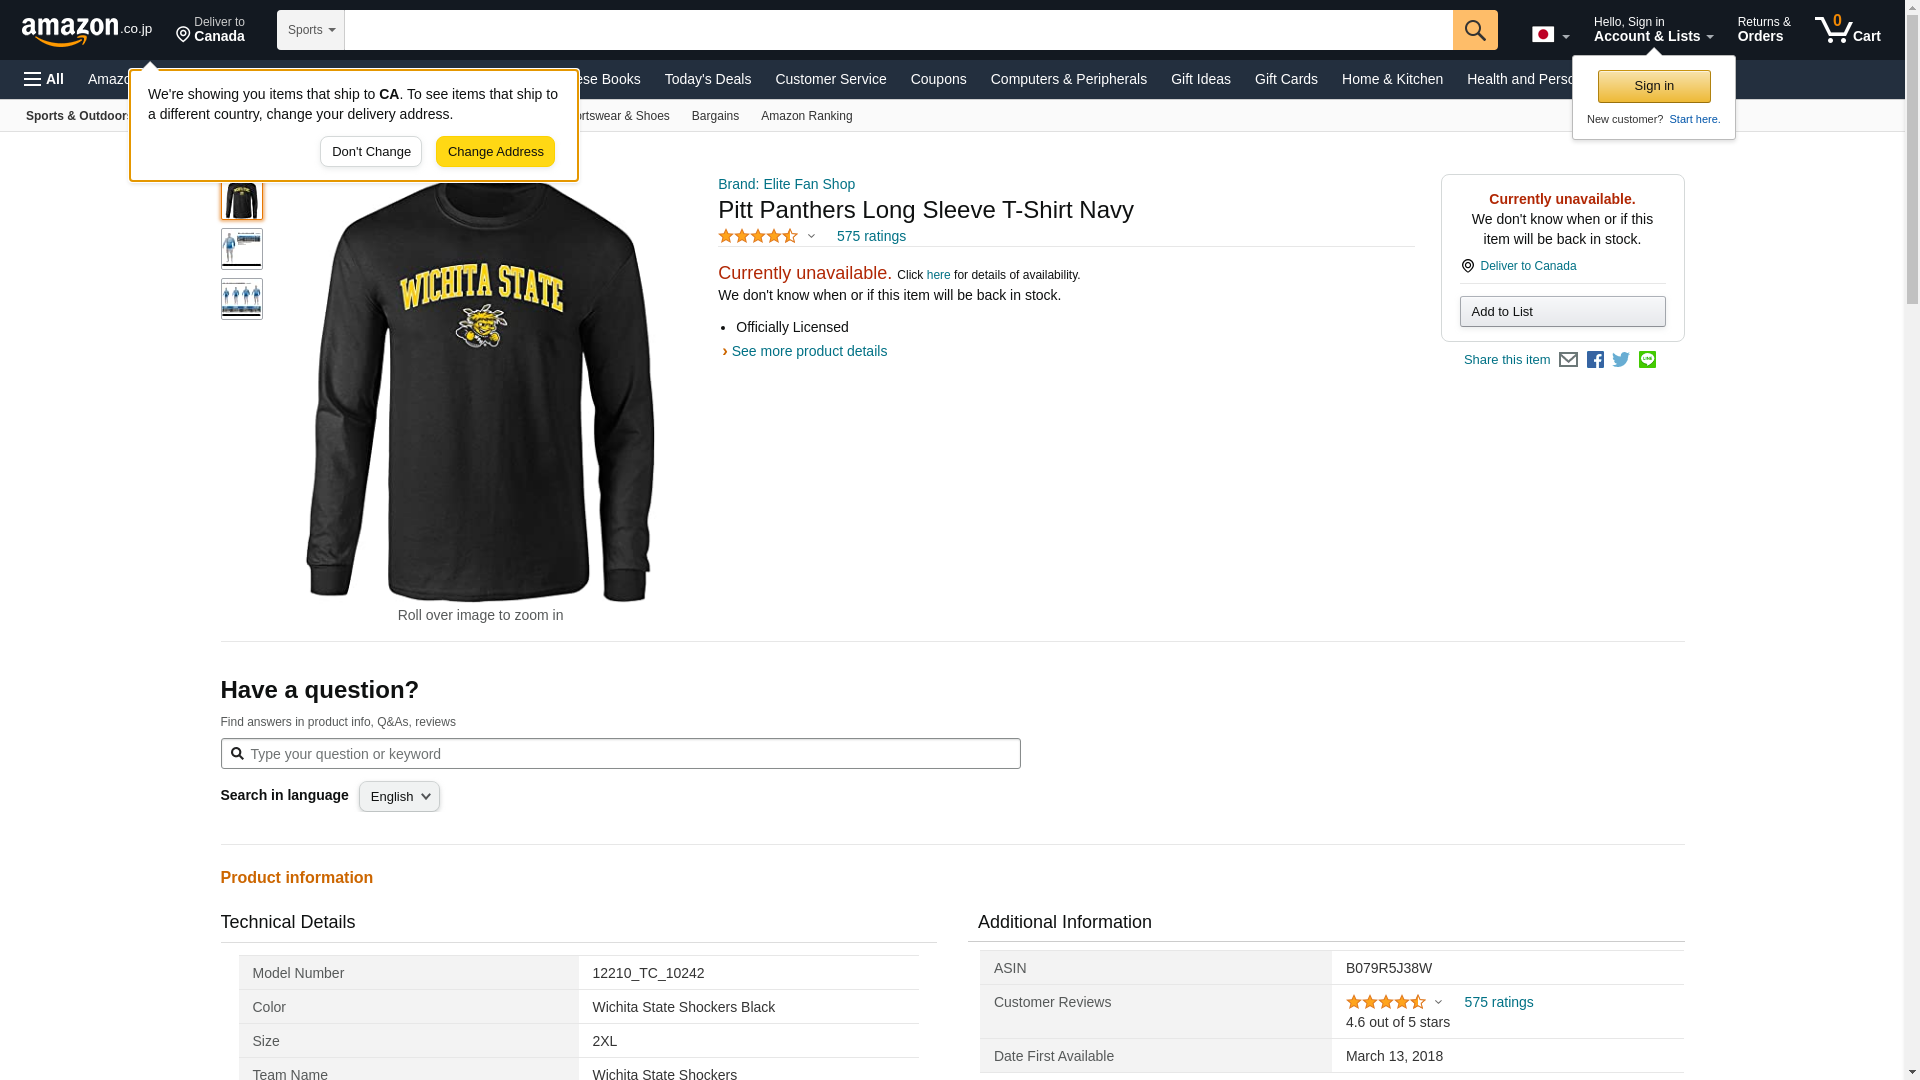The width and height of the screenshot is (1920, 1080).
Task: Share the item on Twitter
Action: pyautogui.click(x=1621, y=360)
